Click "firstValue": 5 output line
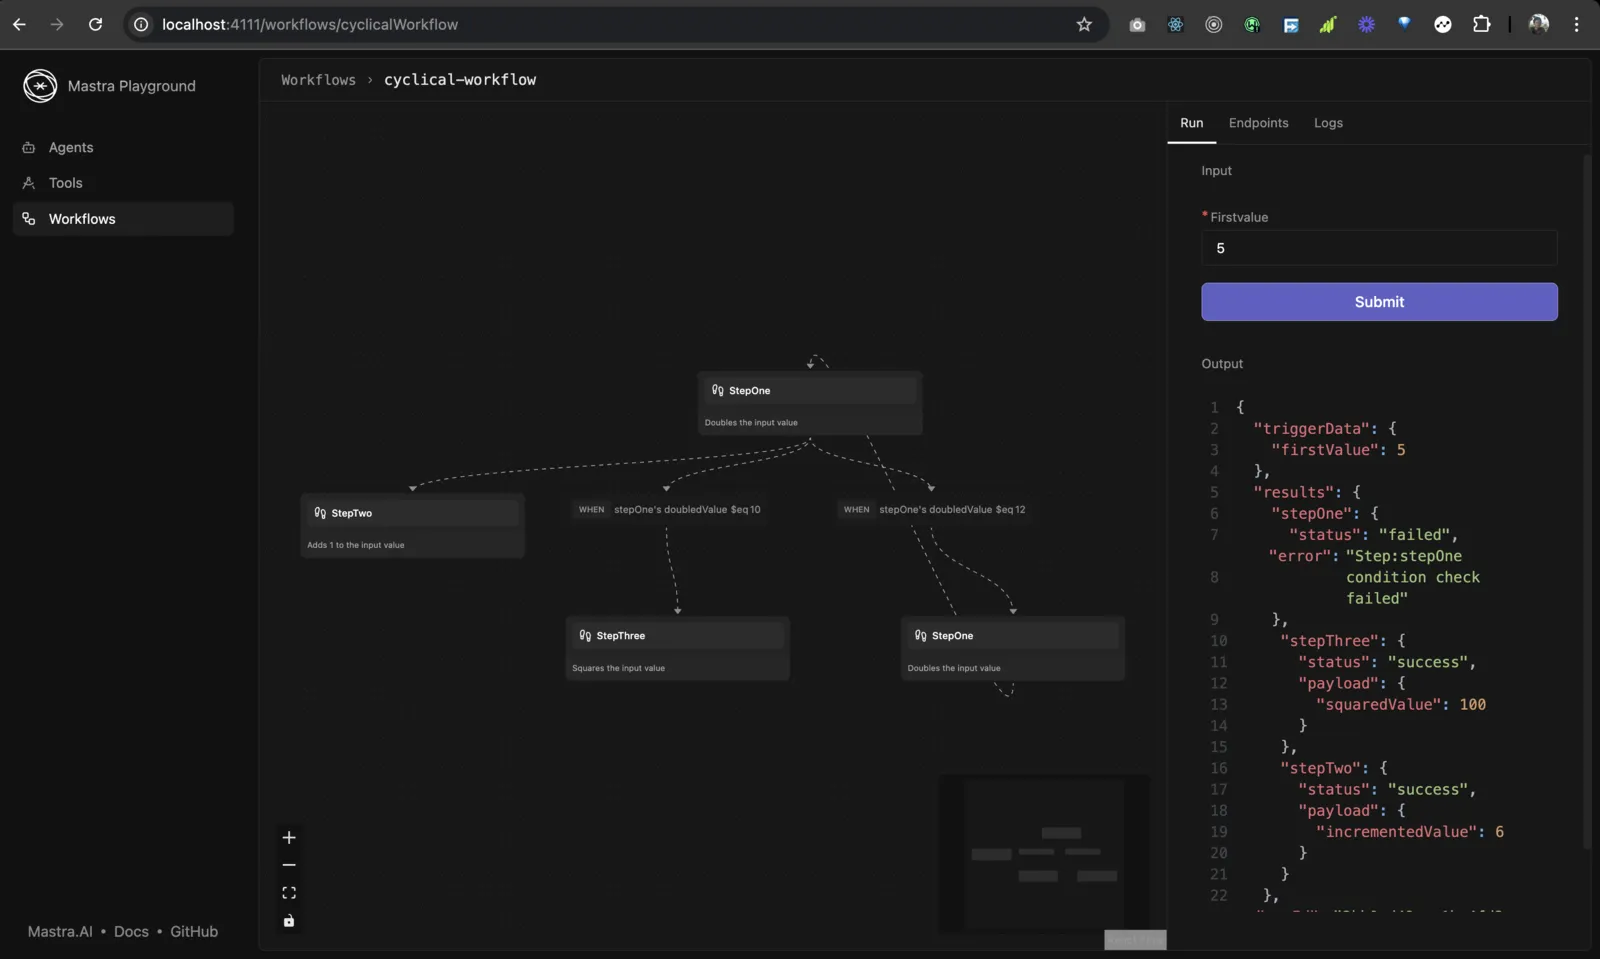The image size is (1600, 959). coord(1338,450)
